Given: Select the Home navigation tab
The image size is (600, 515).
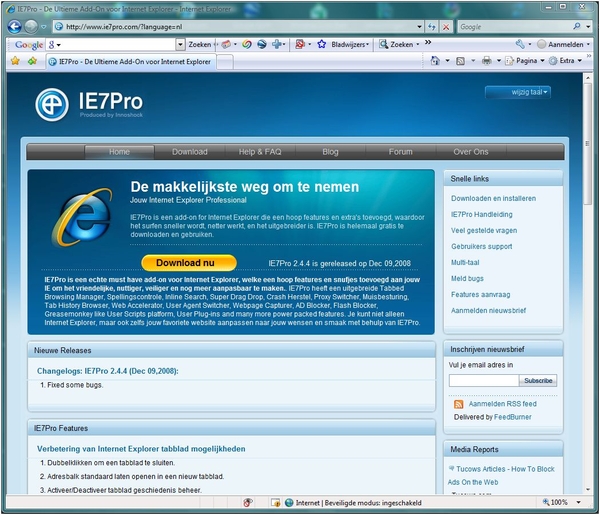Looking at the screenshot, I should point(119,152).
